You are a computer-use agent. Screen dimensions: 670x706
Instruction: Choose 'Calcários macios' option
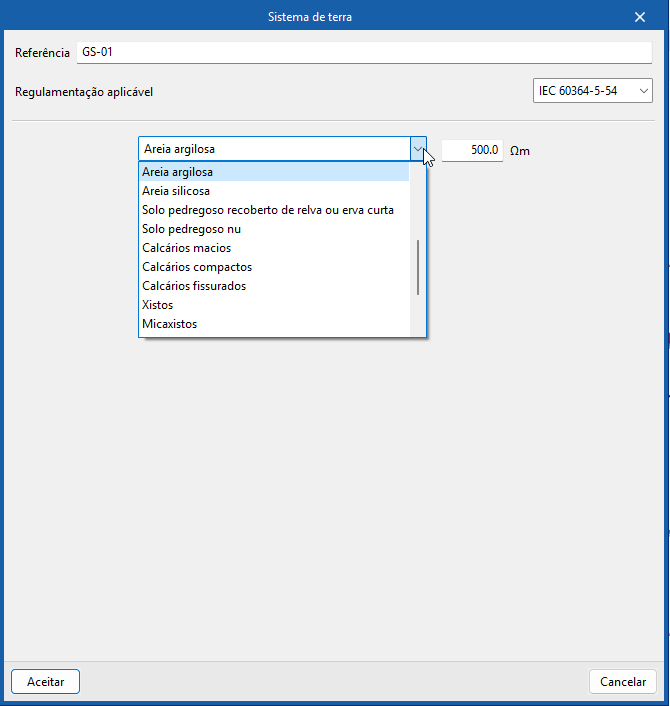274,248
